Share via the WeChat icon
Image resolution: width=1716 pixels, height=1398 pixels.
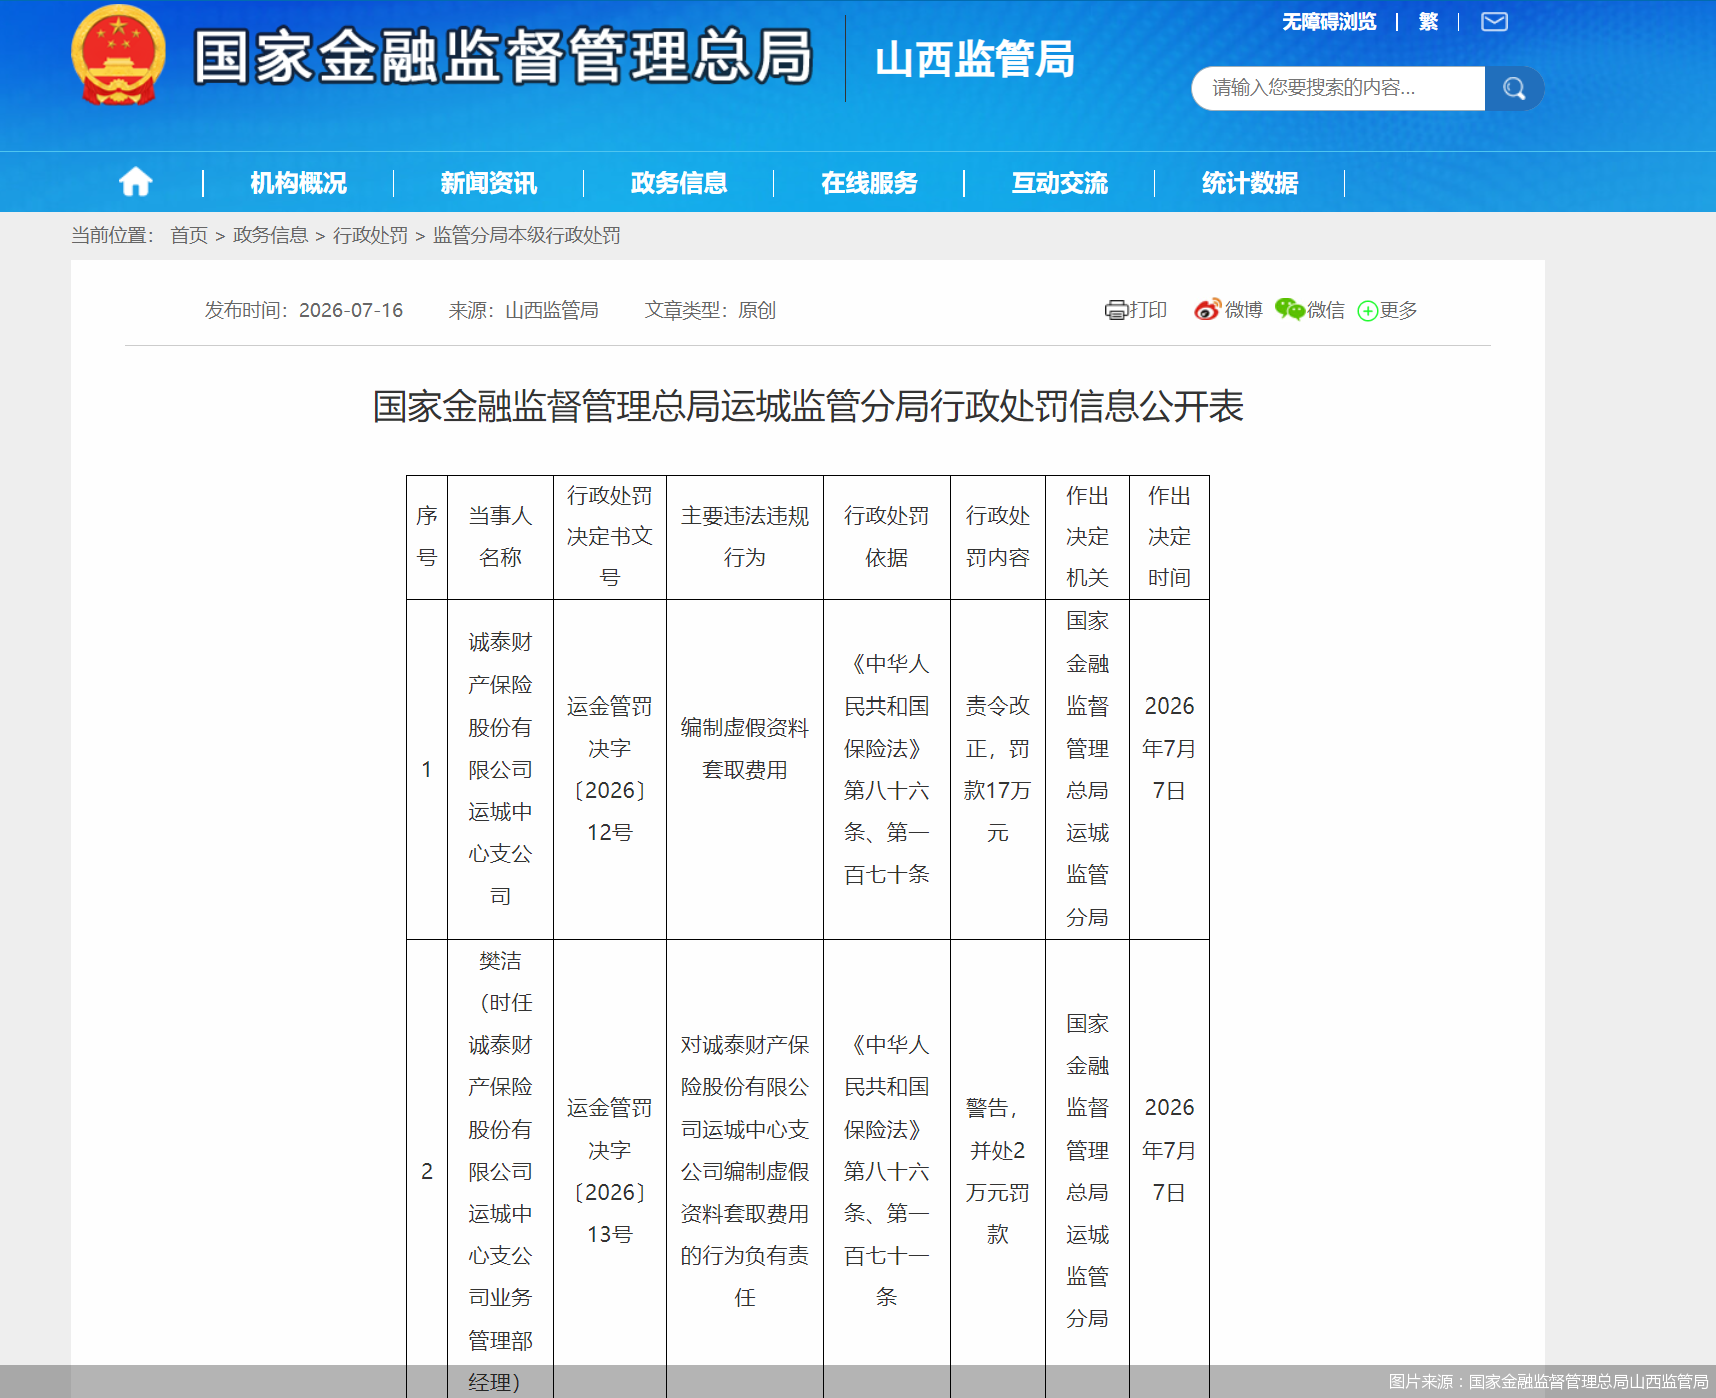pyautogui.click(x=1290, y=310)
